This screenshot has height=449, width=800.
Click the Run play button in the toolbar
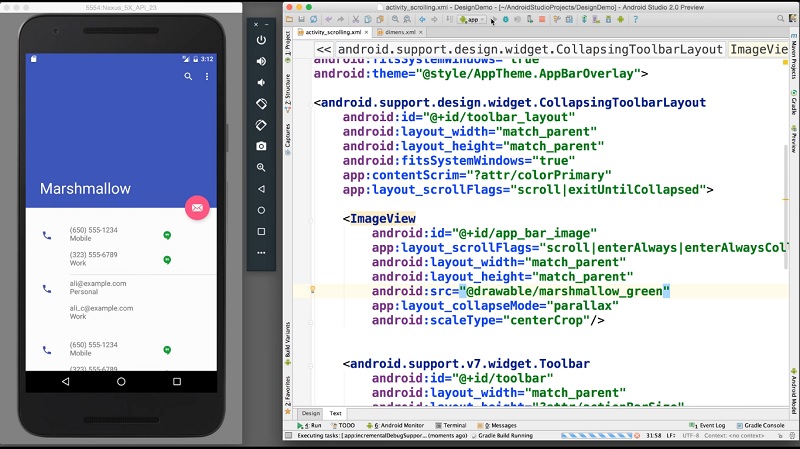[x=493, y=19]
